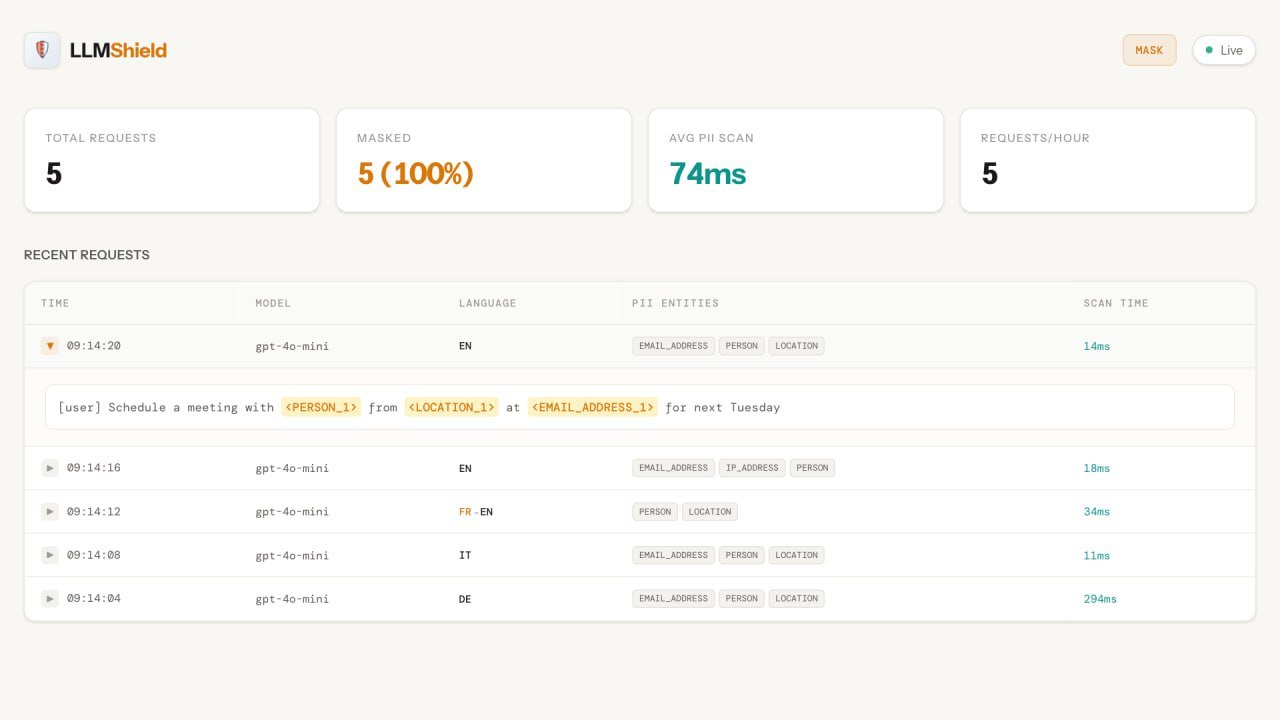1280x720 pixels.
Task: Click the <PERSON_1> masked token
Action: 321,407
